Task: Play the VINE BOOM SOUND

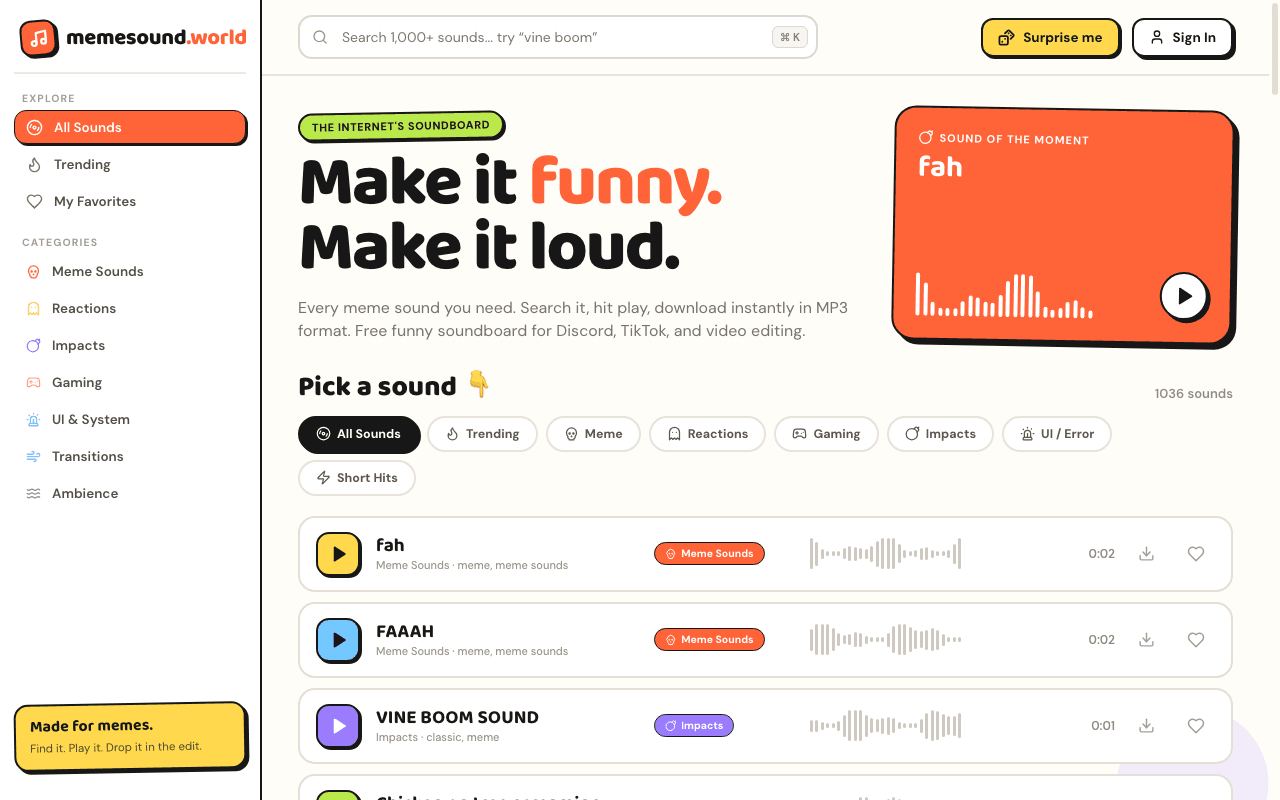Action: [338, 726]
